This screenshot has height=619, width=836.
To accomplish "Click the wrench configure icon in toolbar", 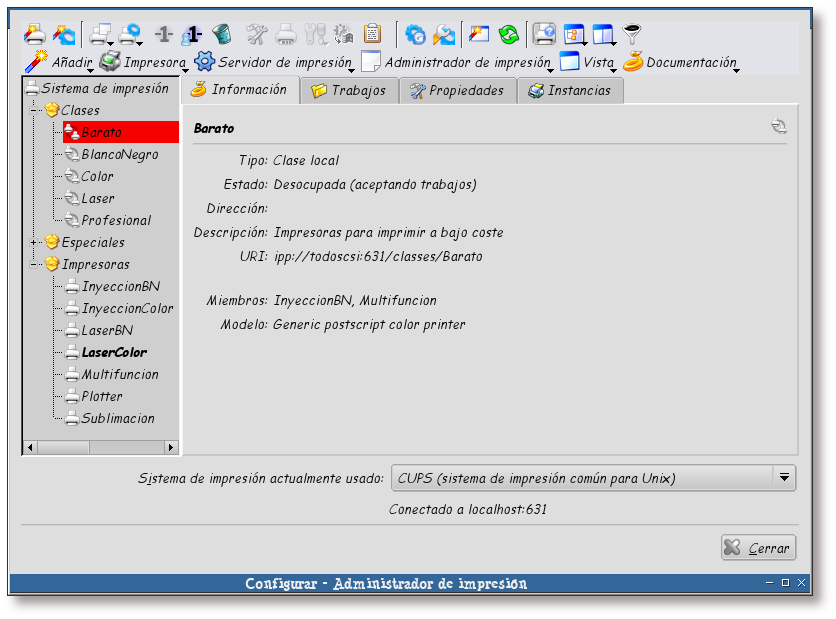I will pyautogui.click(x=257, y=35).
